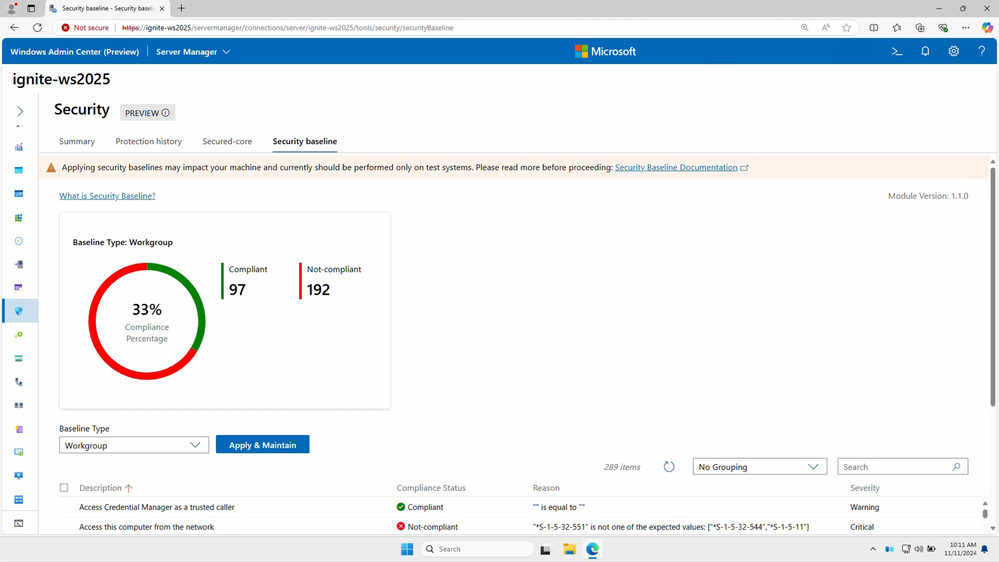The height and width of the screenshot is (562, 999).
Task: Click the Apply & Maintain button
Action: [x=262, y=445]
